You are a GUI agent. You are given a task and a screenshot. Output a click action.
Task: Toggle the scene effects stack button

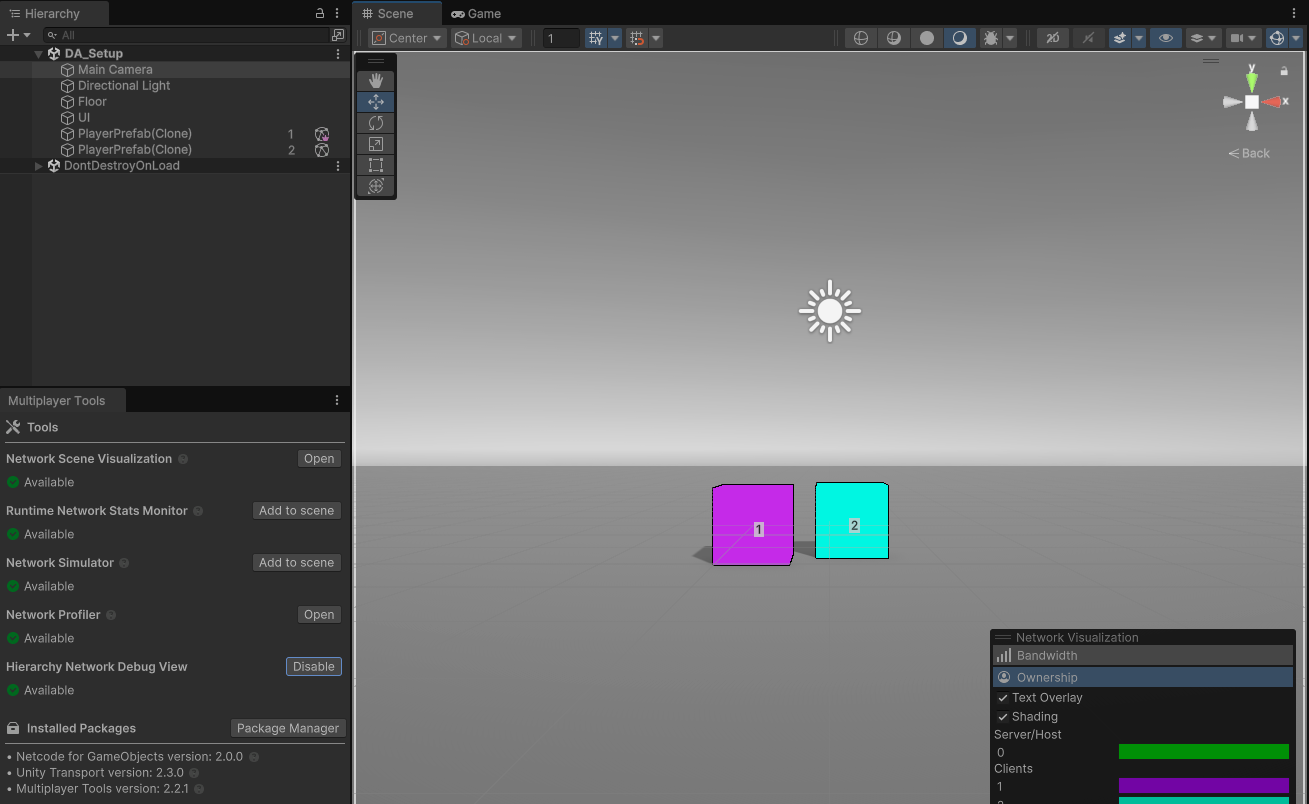[x=1120, y=38]
